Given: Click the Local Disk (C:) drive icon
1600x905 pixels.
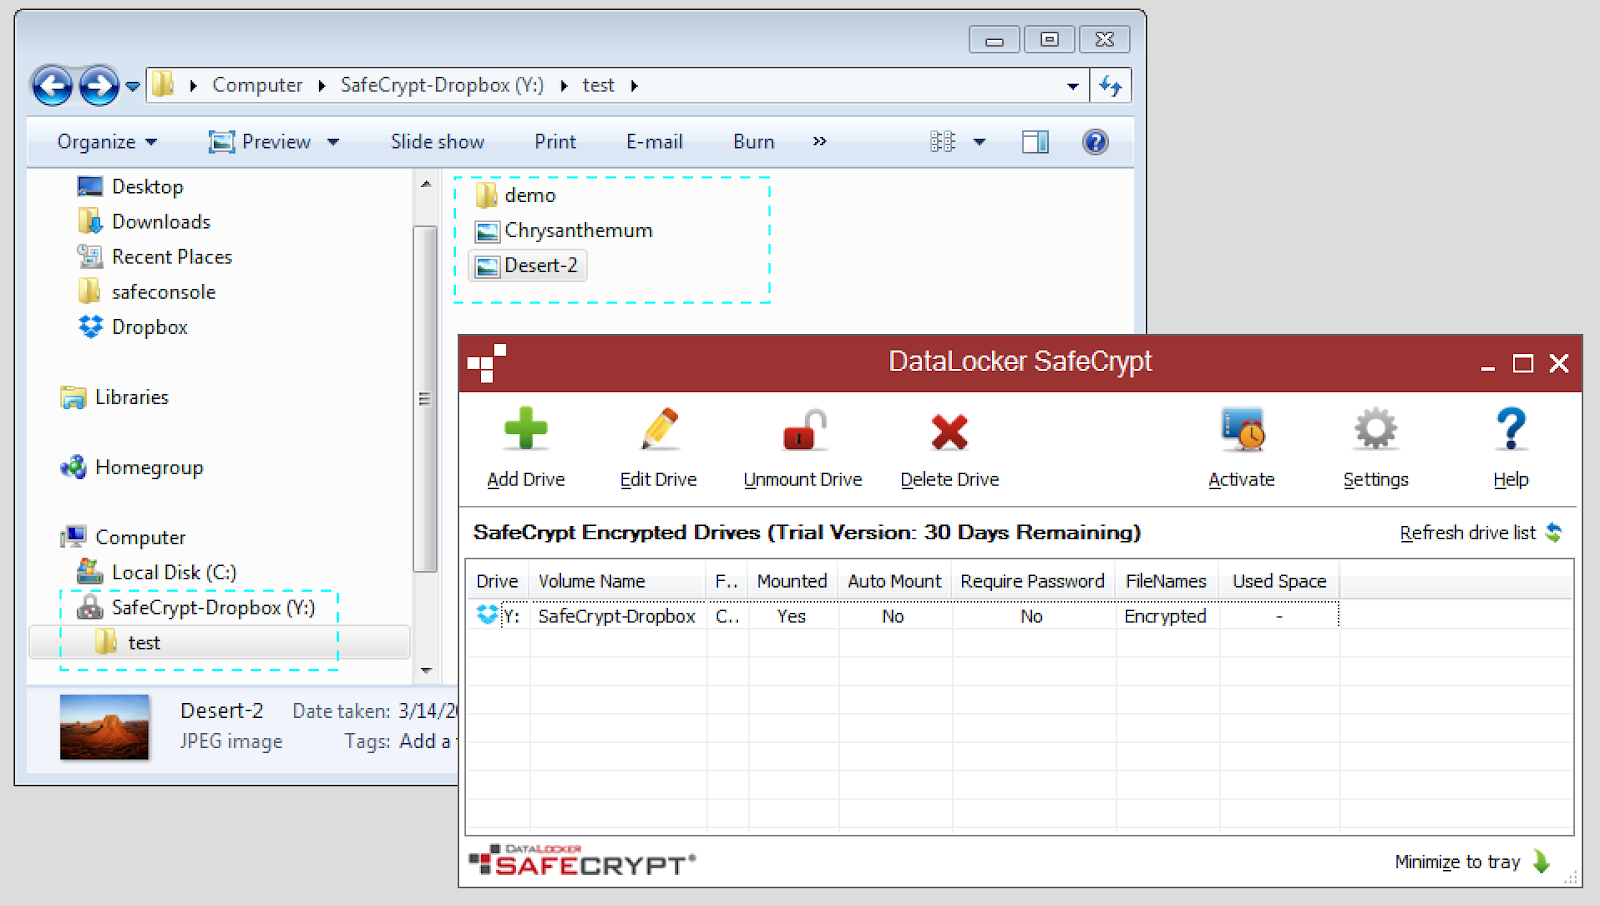Looking at the screenshot, I should (90, 572).
